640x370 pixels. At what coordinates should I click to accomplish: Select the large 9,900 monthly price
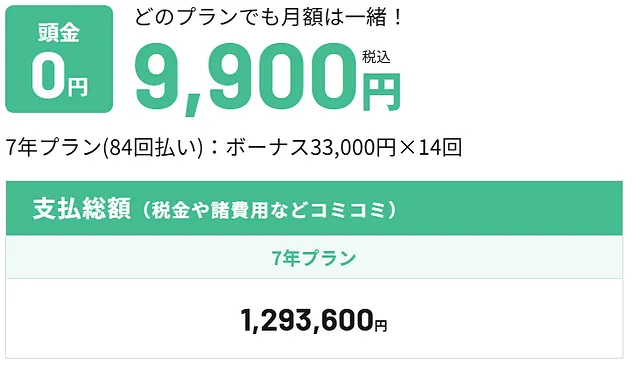point(246,78)
